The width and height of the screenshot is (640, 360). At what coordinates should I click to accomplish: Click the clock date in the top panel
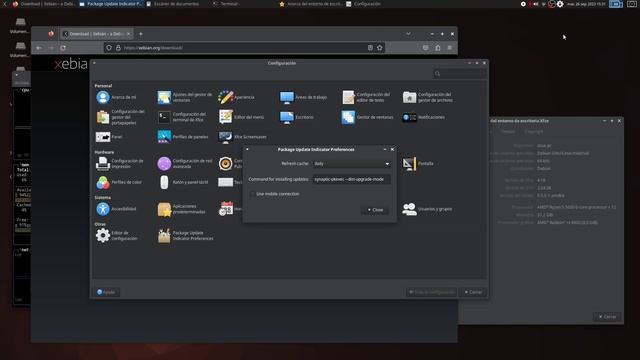tap(587, 4)
